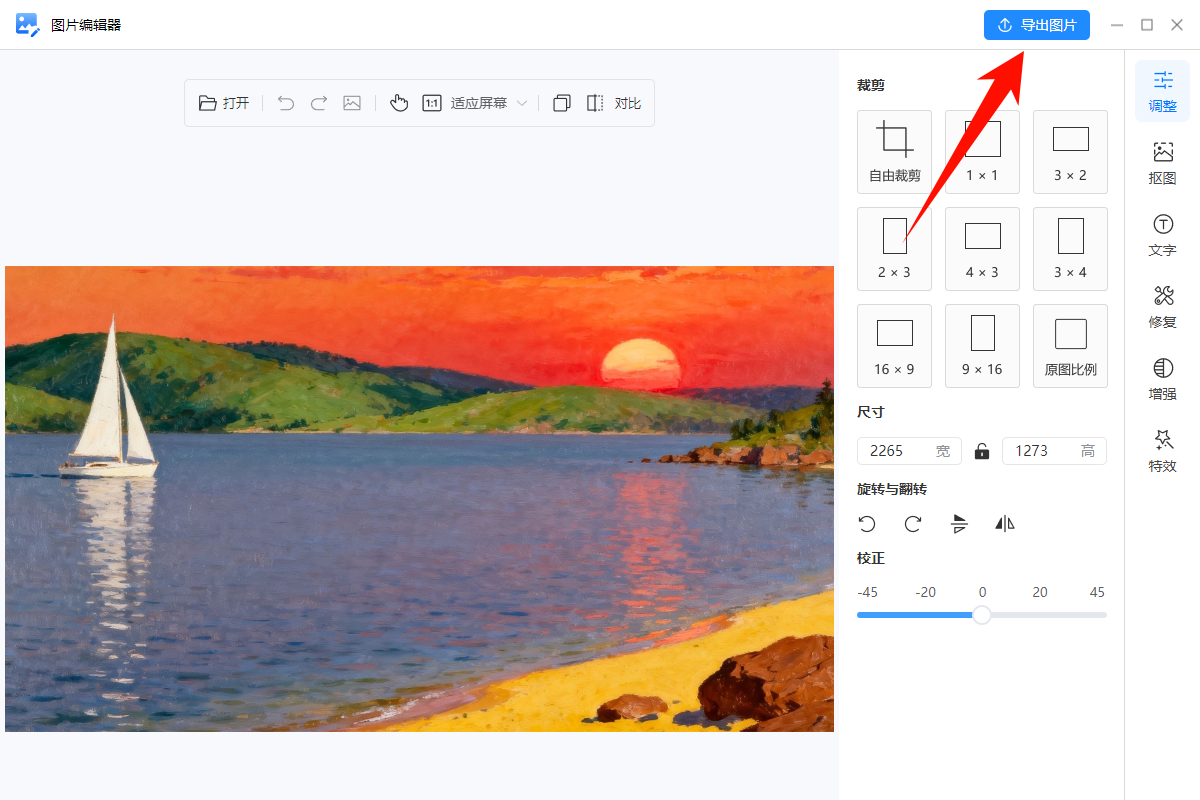Click the undo arrow in toolbar
The image size is (1200, 800).
(286, 103)
